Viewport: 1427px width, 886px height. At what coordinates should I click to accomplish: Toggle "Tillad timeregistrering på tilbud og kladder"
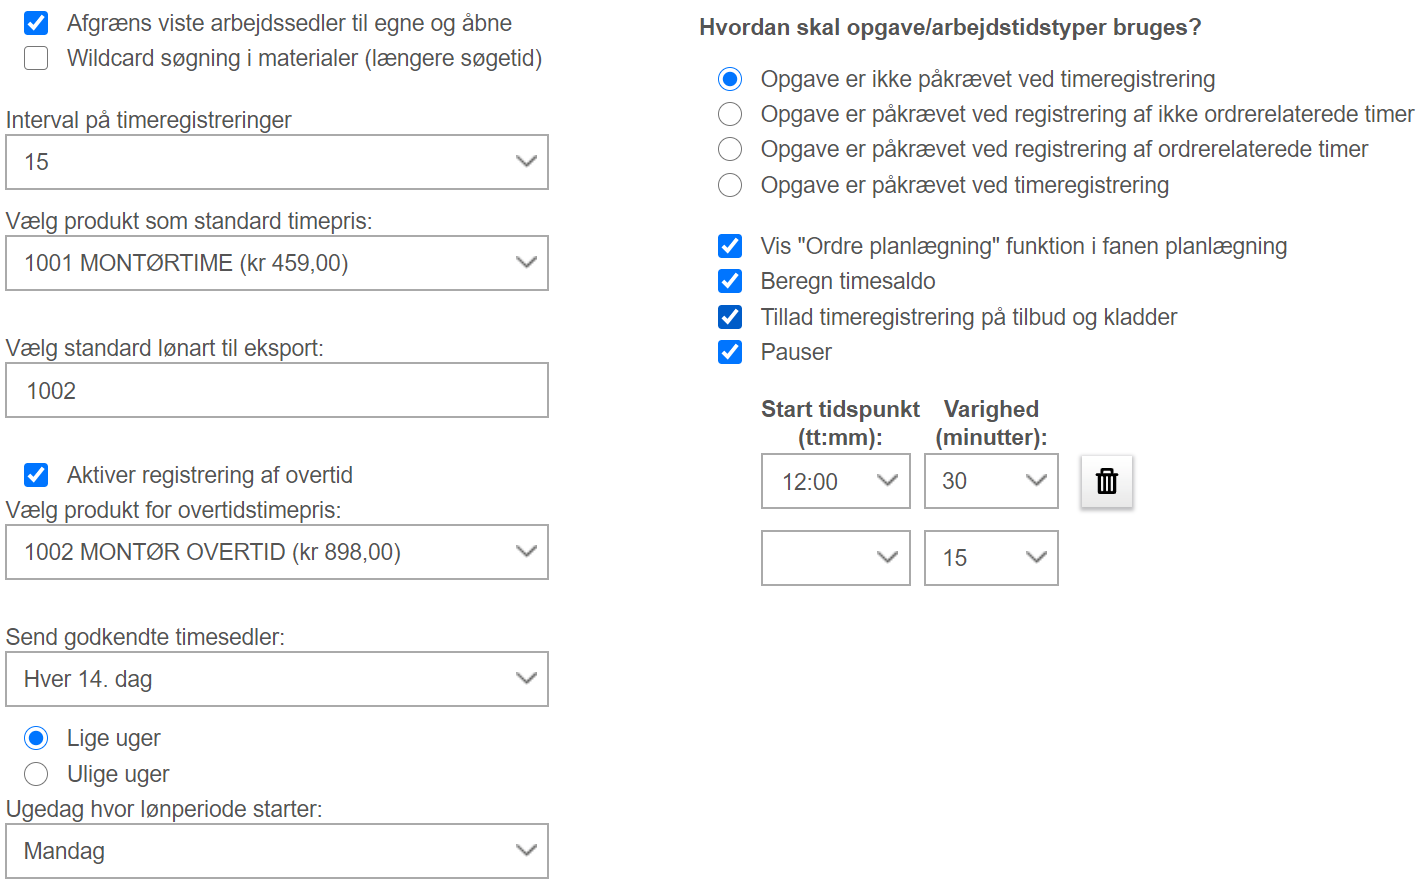730,317
